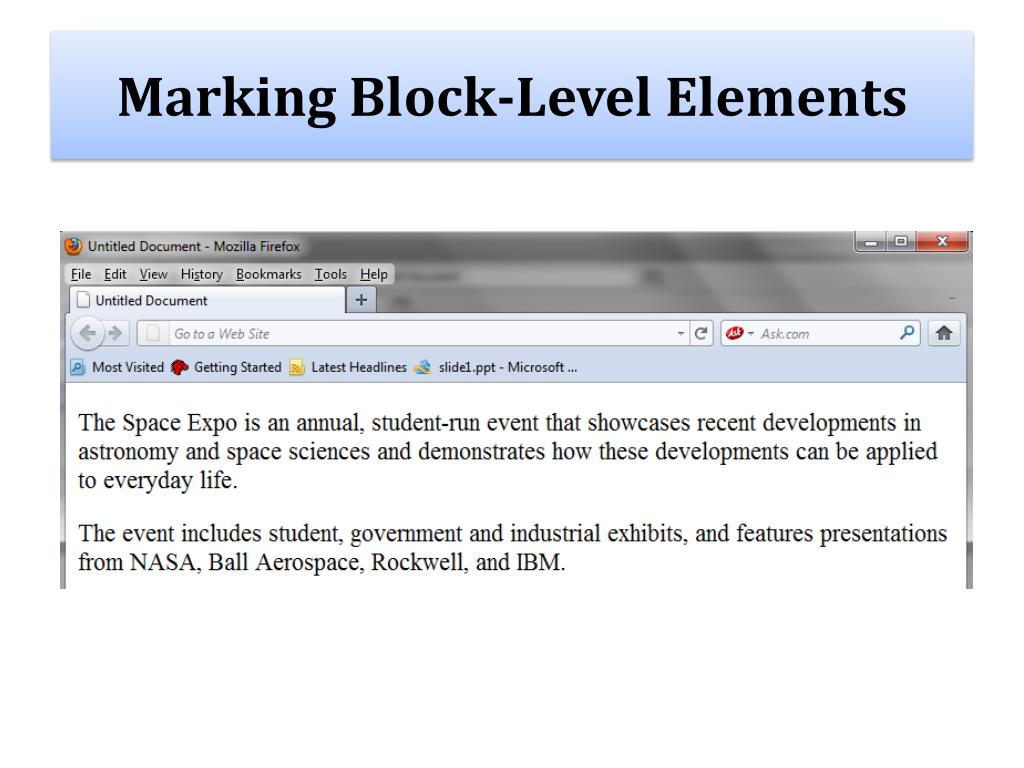The image size is (1024, 768).
Task: Click the Firefox logo in title bar
Action: click(73, 246)
